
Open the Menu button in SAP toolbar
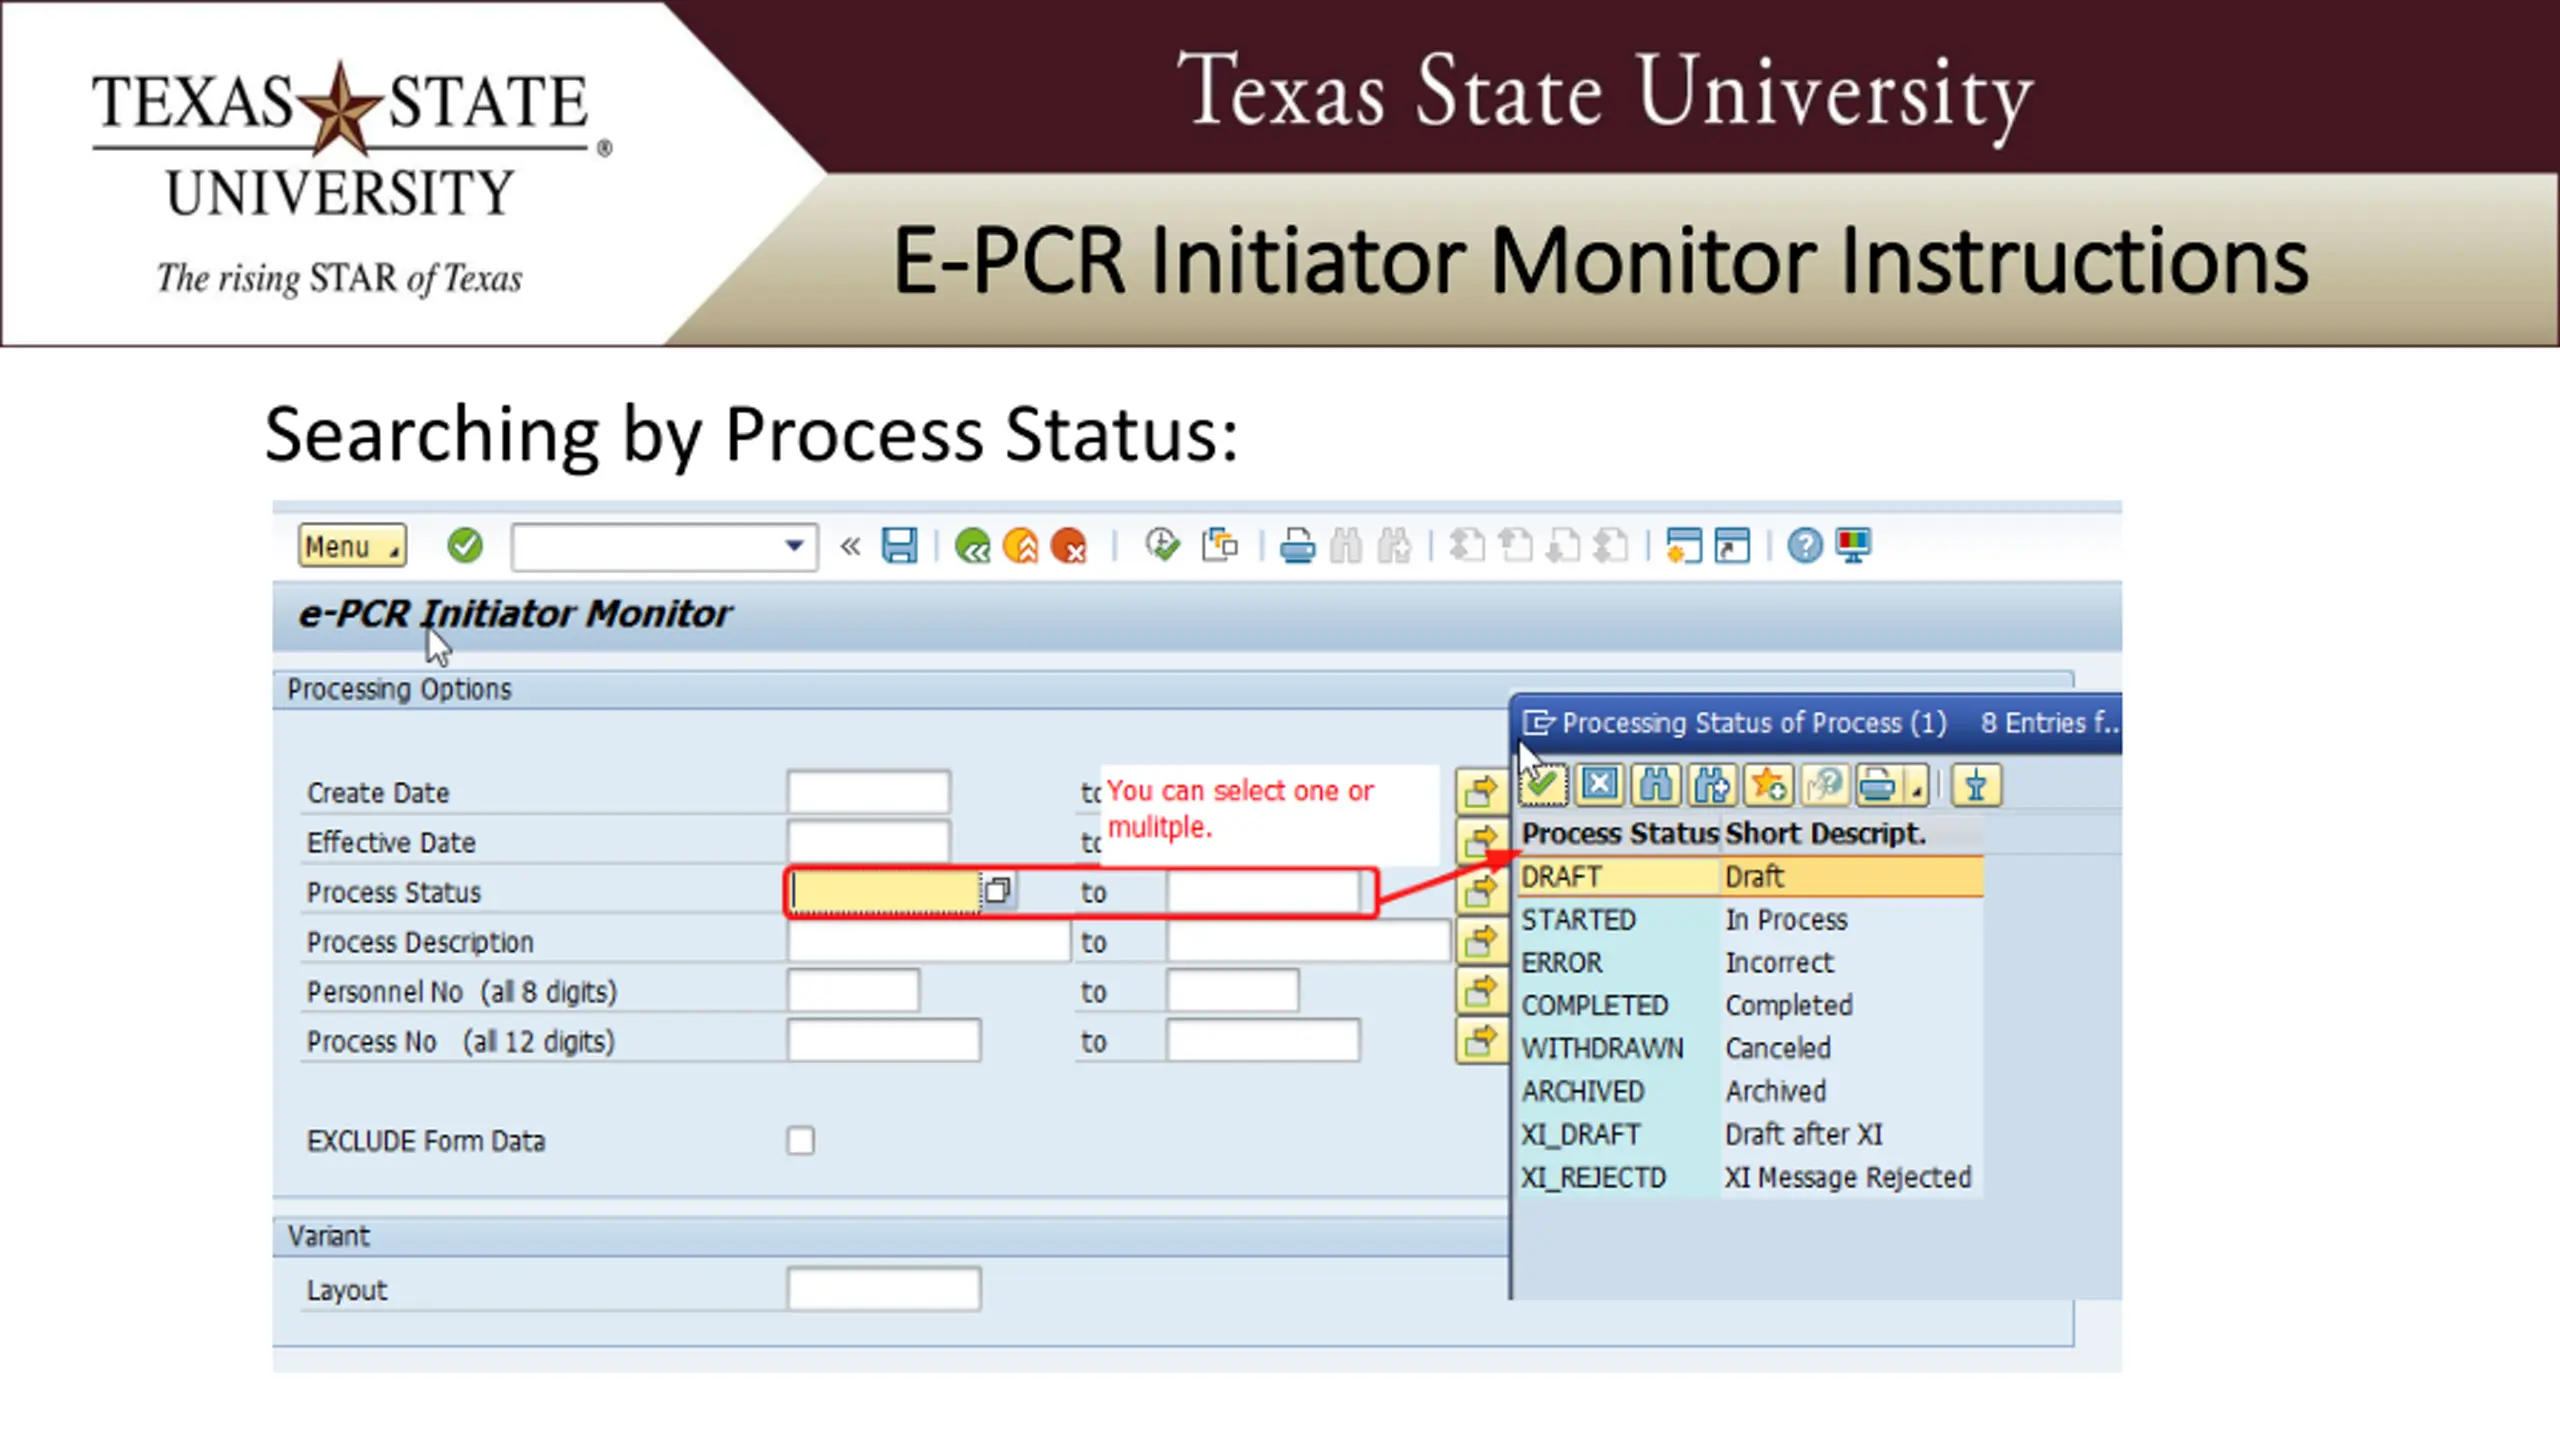[x=352, y=546]
